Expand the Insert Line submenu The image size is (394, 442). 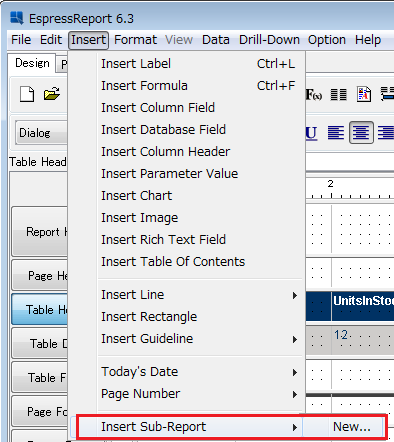coord(200,295)
